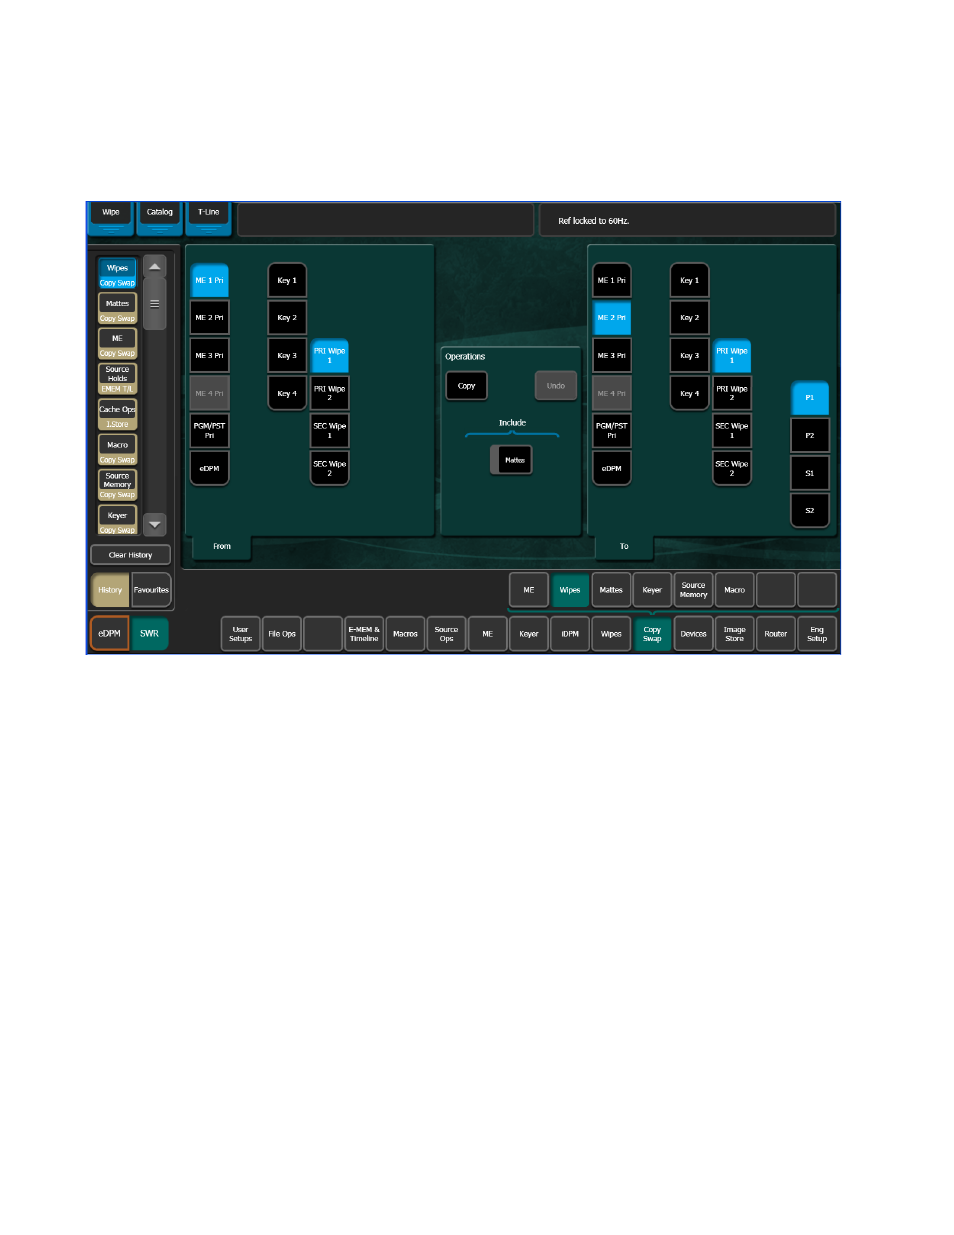Switch to Wipes copy swap category tab
Image resolution: width=954 pixels, height=1235 pixels.
570,590
